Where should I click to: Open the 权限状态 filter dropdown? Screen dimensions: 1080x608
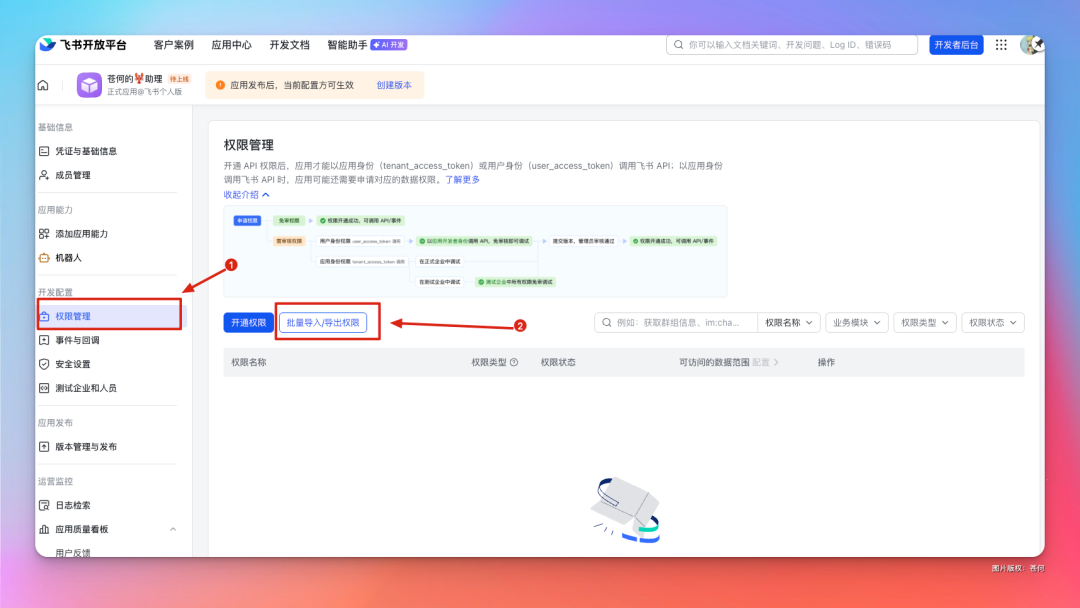(992, 322)
